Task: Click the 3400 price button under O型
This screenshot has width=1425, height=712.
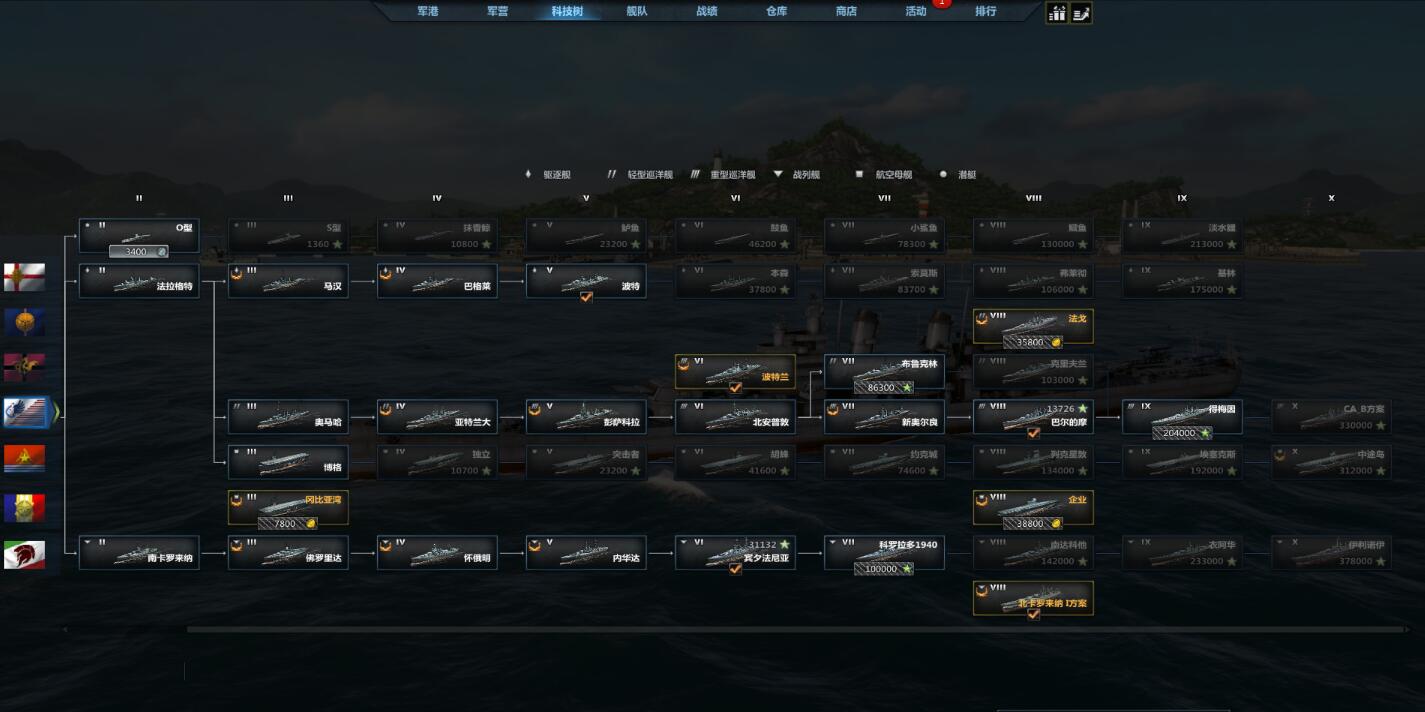Action: 138,252
